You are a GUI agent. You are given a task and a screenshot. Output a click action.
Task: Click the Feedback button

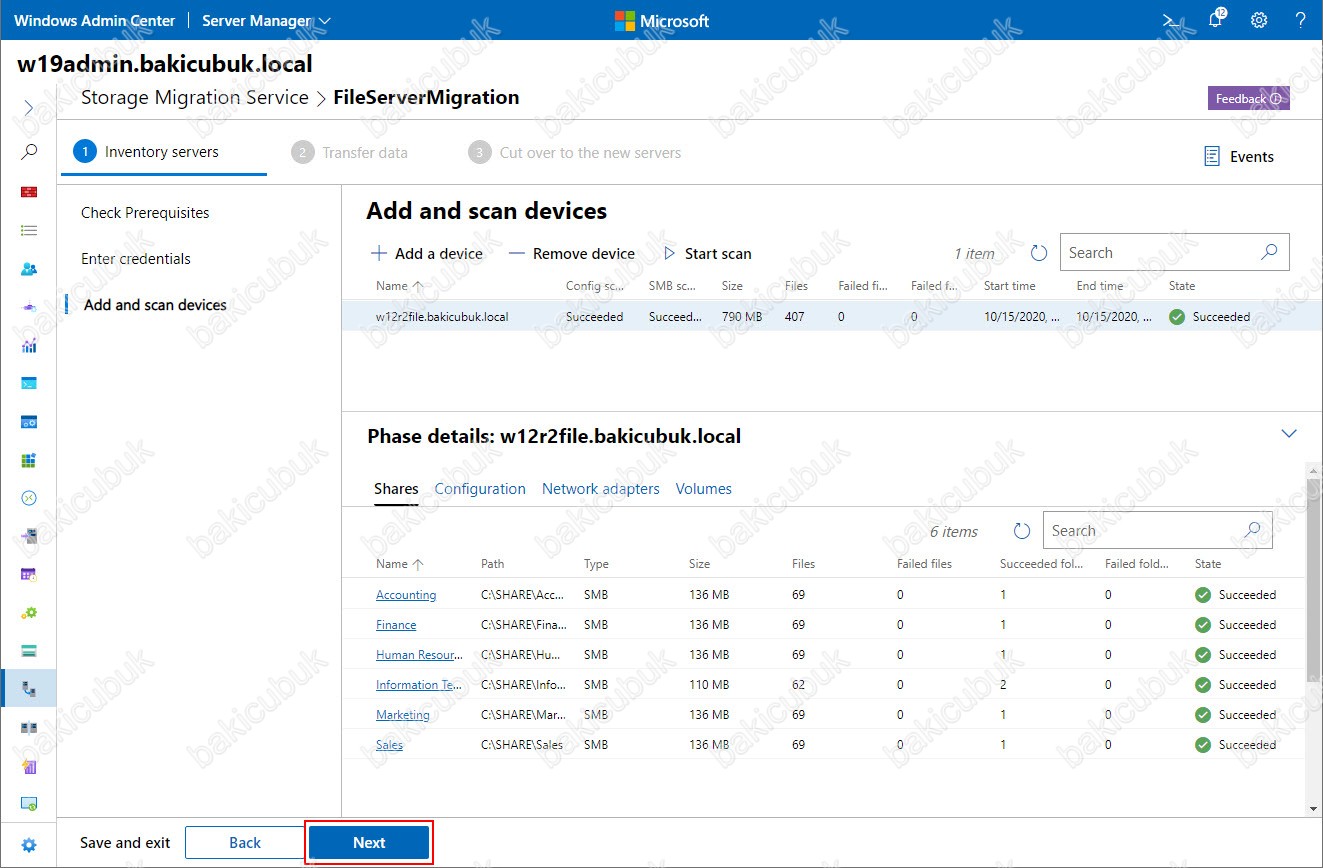click(1248, 99)
